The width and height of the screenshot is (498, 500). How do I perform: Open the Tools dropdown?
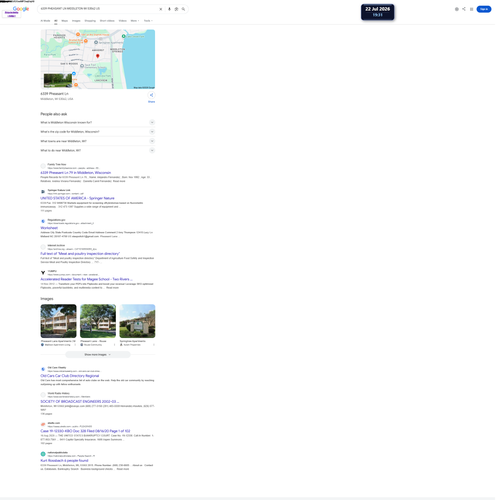[x=148, y=21]
